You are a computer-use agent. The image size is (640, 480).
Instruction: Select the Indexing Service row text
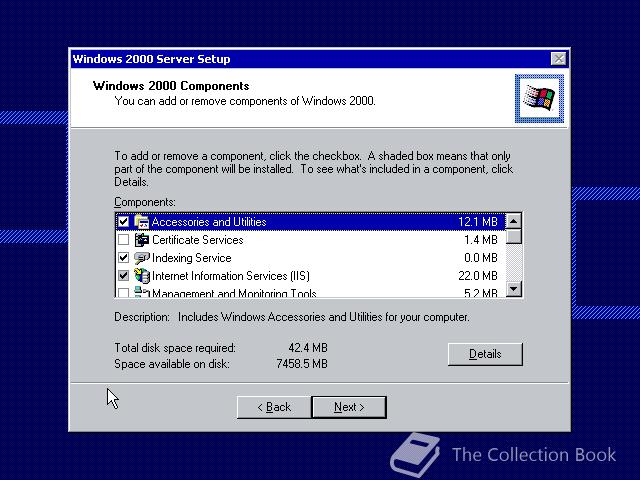coord(191,258)
